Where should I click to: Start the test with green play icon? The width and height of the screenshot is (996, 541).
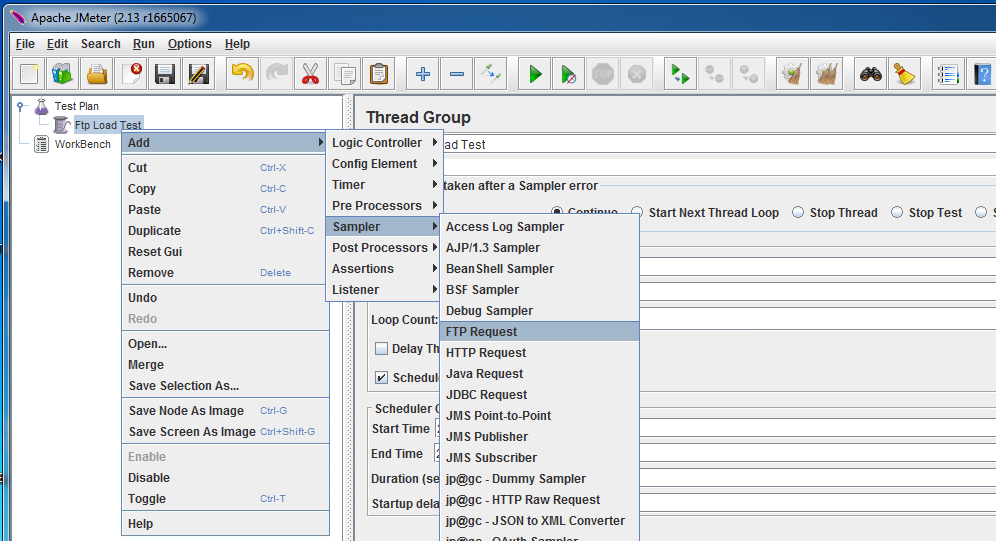pyautogui.click(x=535, y=74)
